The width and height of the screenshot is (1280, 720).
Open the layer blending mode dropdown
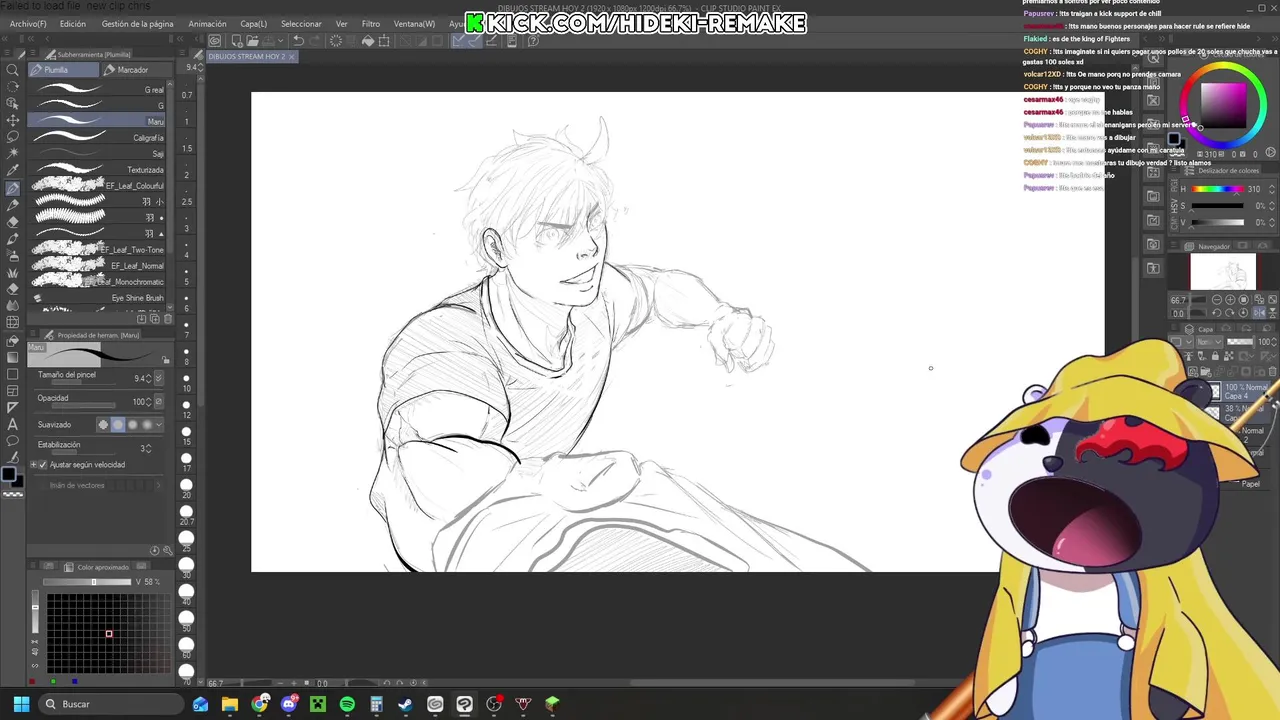click(1210, 342)
